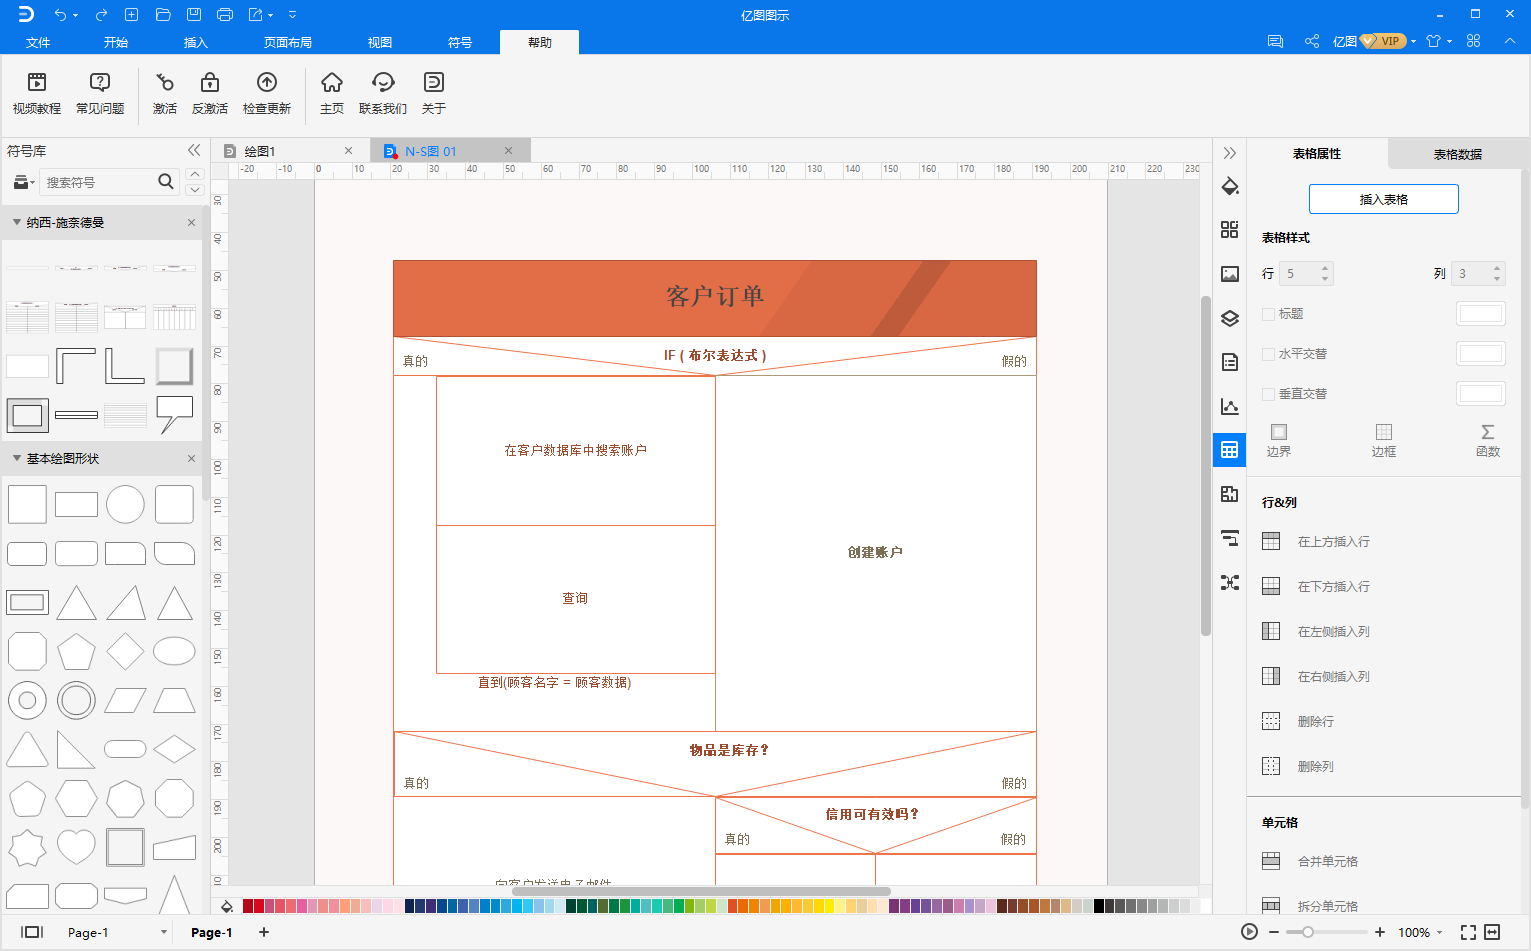The width and height of the screenshot is (1531, 951).
Task: Click the 插入表格 button
Action: coord(1384,199)
